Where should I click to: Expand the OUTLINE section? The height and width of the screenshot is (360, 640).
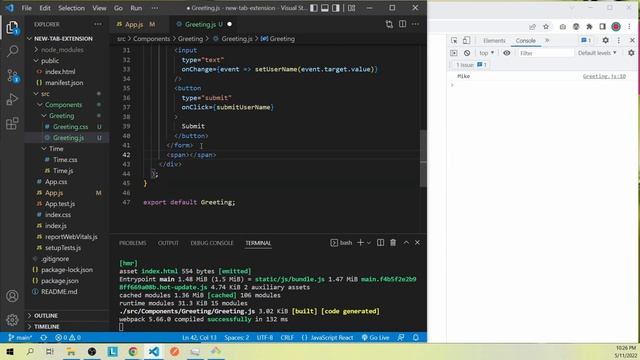[46, 316]
